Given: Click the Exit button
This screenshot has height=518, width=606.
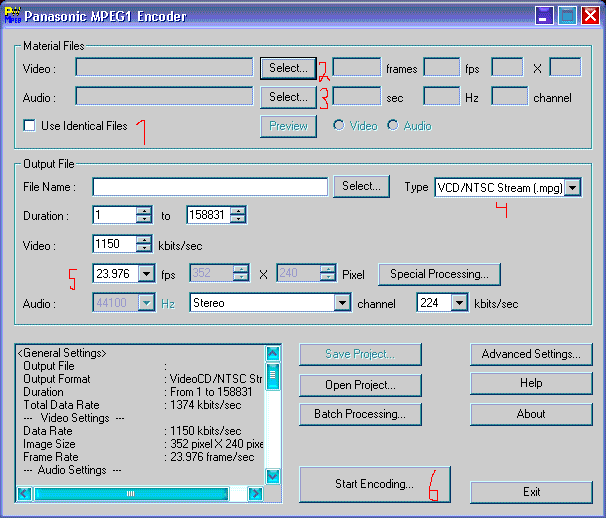Looking at the screenshot, I should [x=531, y=492].
